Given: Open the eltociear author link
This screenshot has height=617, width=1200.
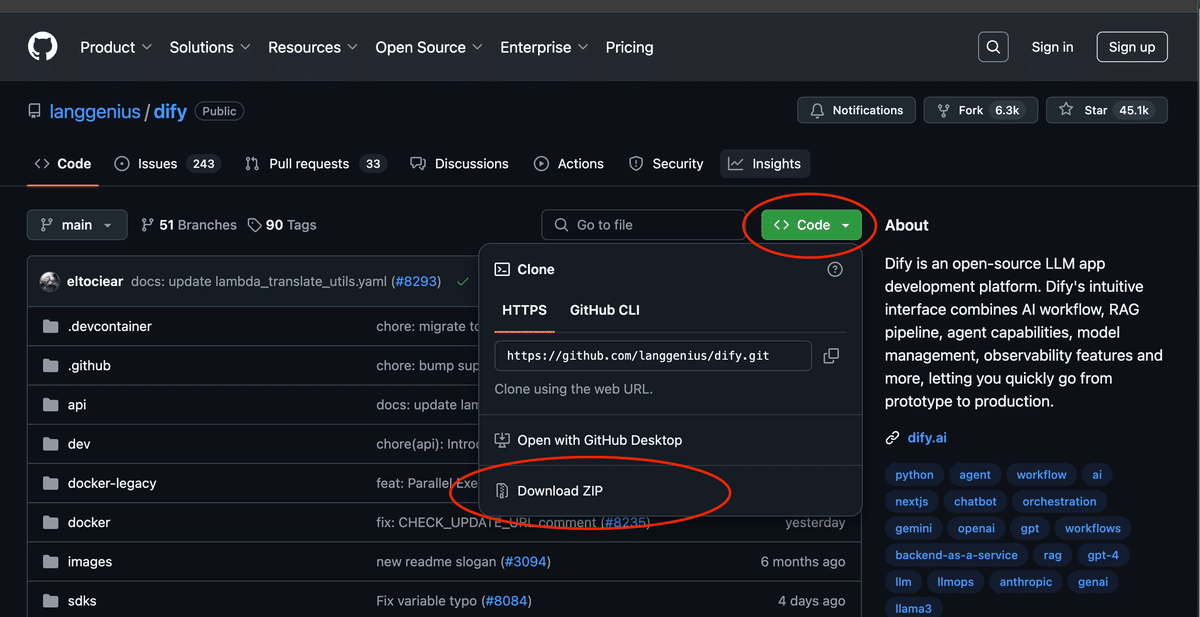Looking at the screenshot, I should click(x=95, y=282).
